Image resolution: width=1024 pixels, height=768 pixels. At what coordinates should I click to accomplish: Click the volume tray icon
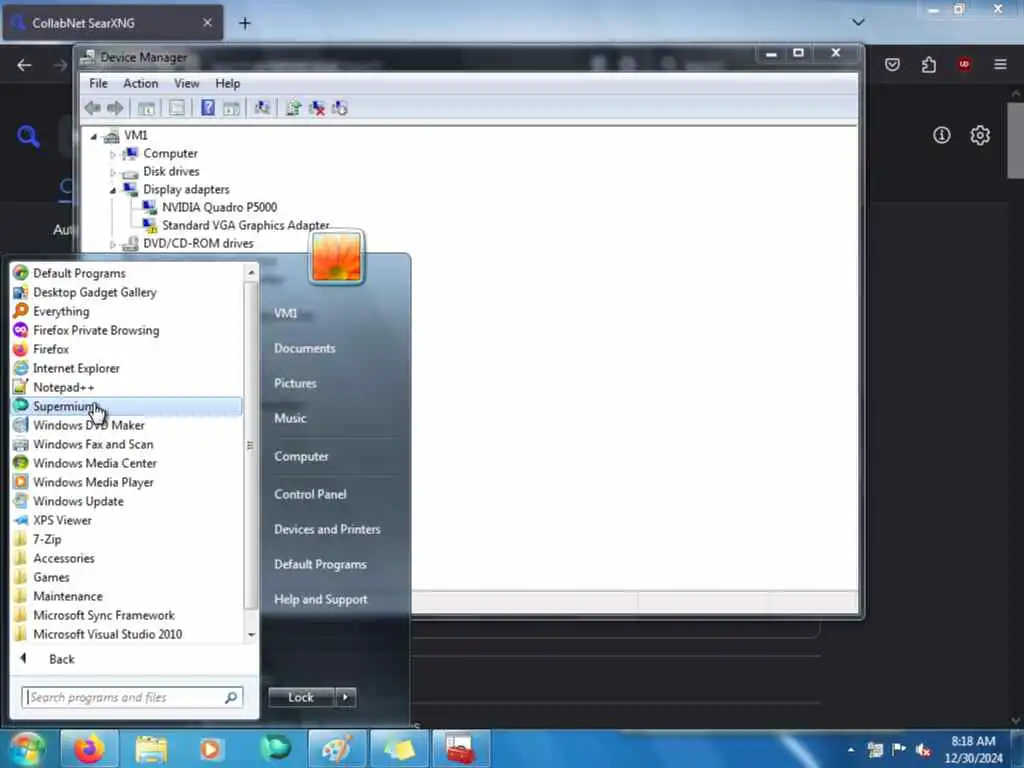coord(923,750)
